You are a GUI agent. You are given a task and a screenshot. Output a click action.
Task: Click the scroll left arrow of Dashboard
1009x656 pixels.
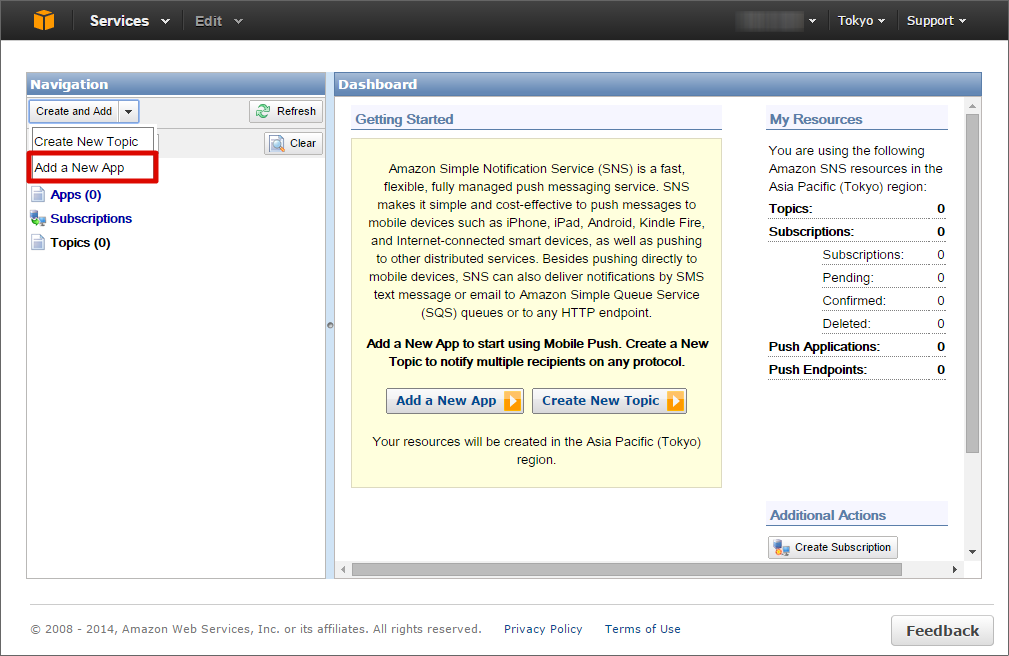(343, 570)
